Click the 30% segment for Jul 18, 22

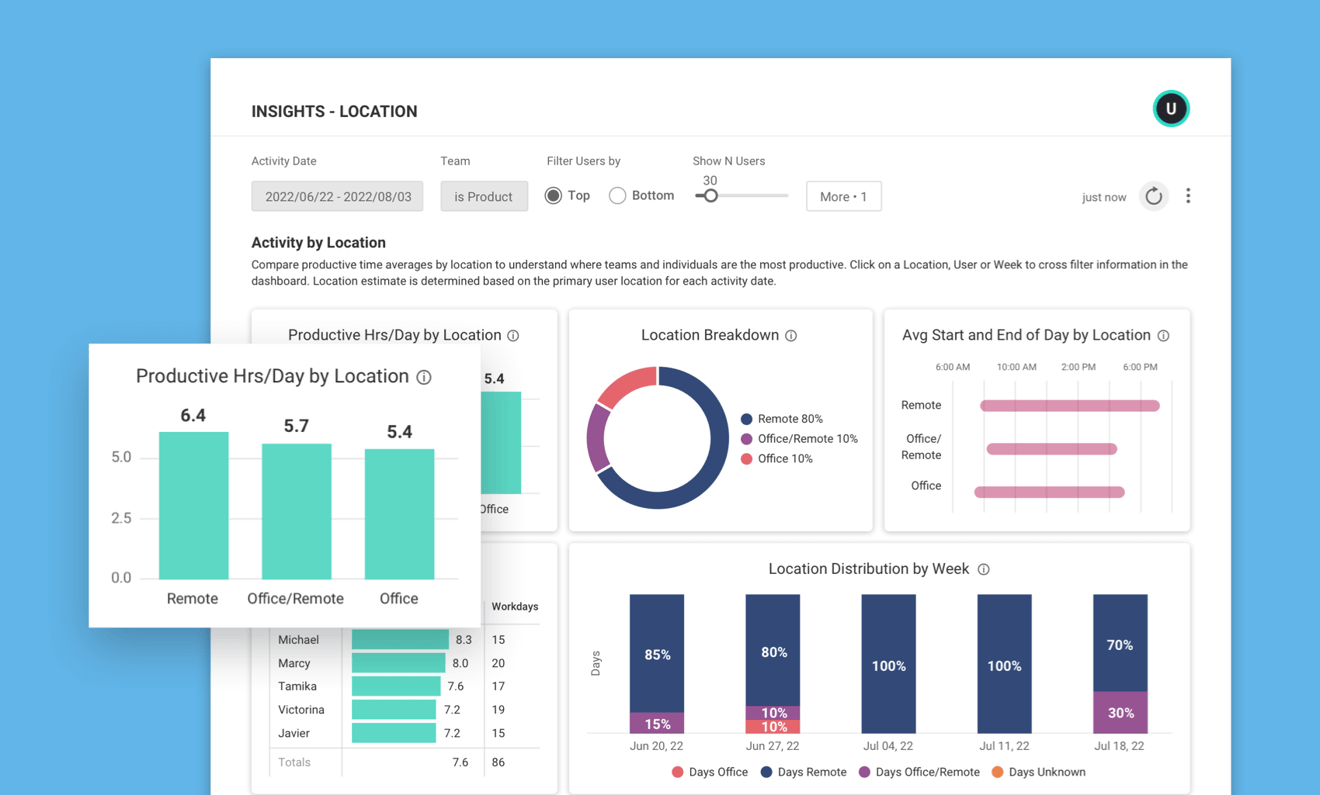[1120, 713]
